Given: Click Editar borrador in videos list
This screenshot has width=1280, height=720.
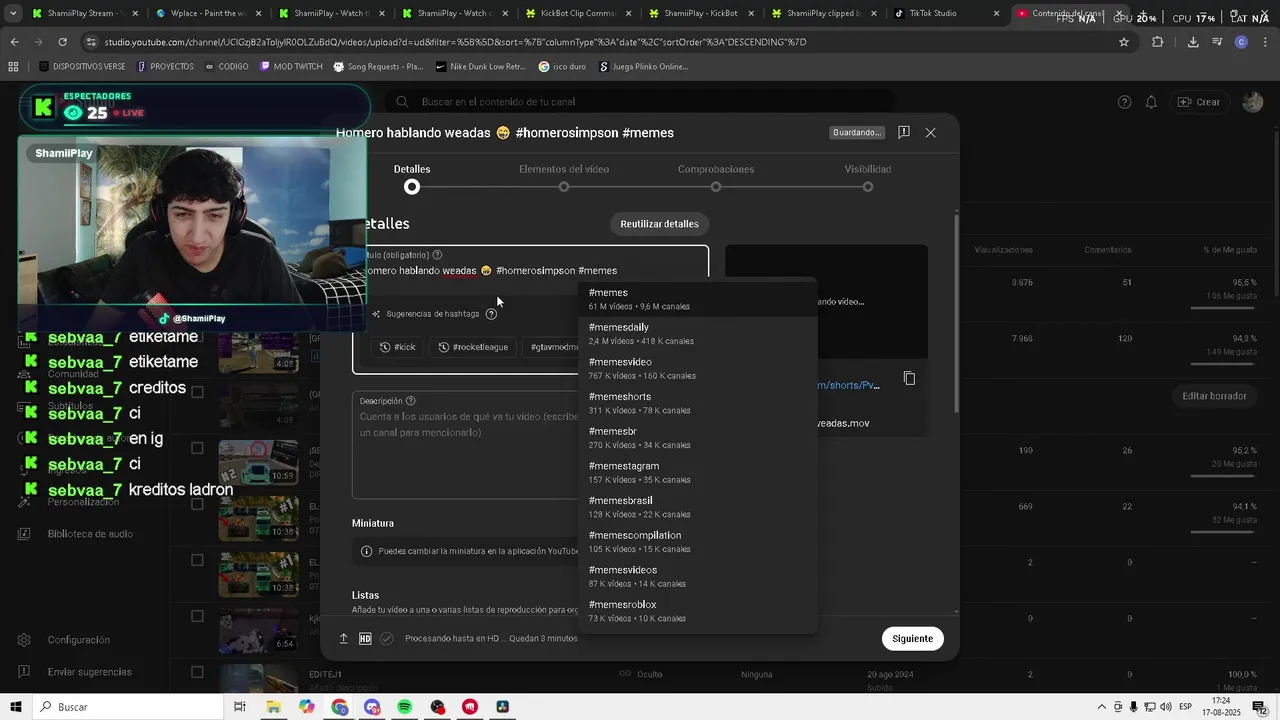Looking at the screenshot, I should (x=1214, y=396).
